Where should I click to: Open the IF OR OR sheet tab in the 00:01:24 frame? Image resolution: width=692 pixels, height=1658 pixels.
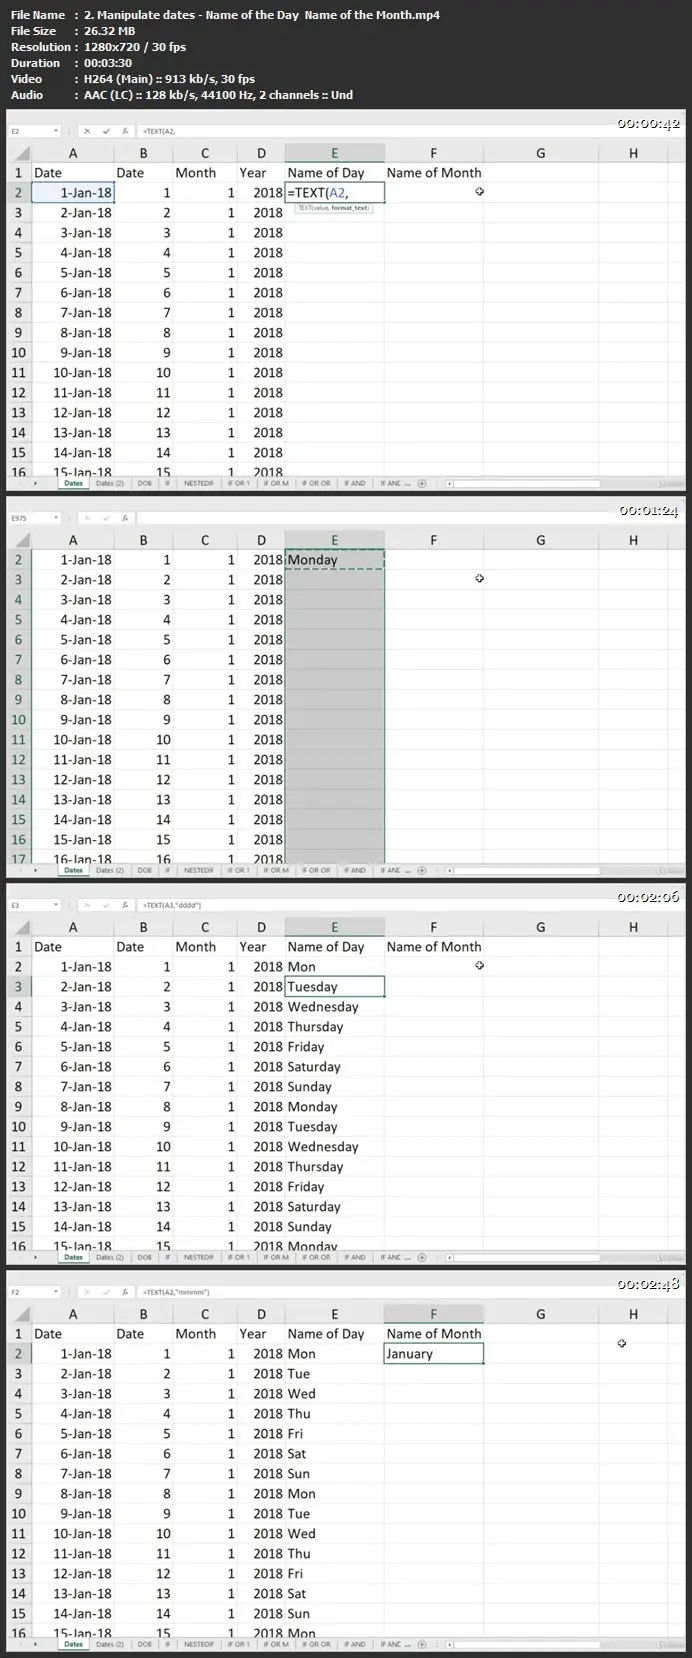316,870
